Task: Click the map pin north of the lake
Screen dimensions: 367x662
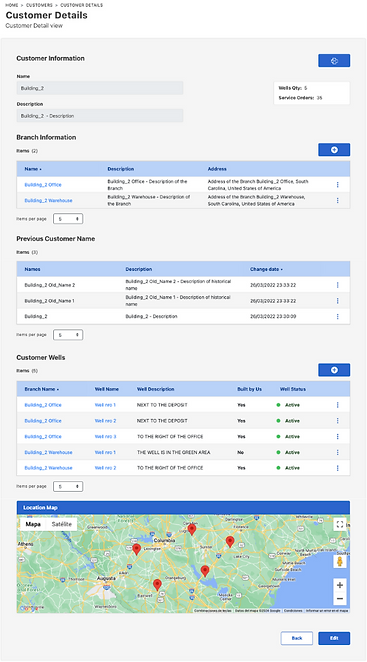Action: [205, 570]
